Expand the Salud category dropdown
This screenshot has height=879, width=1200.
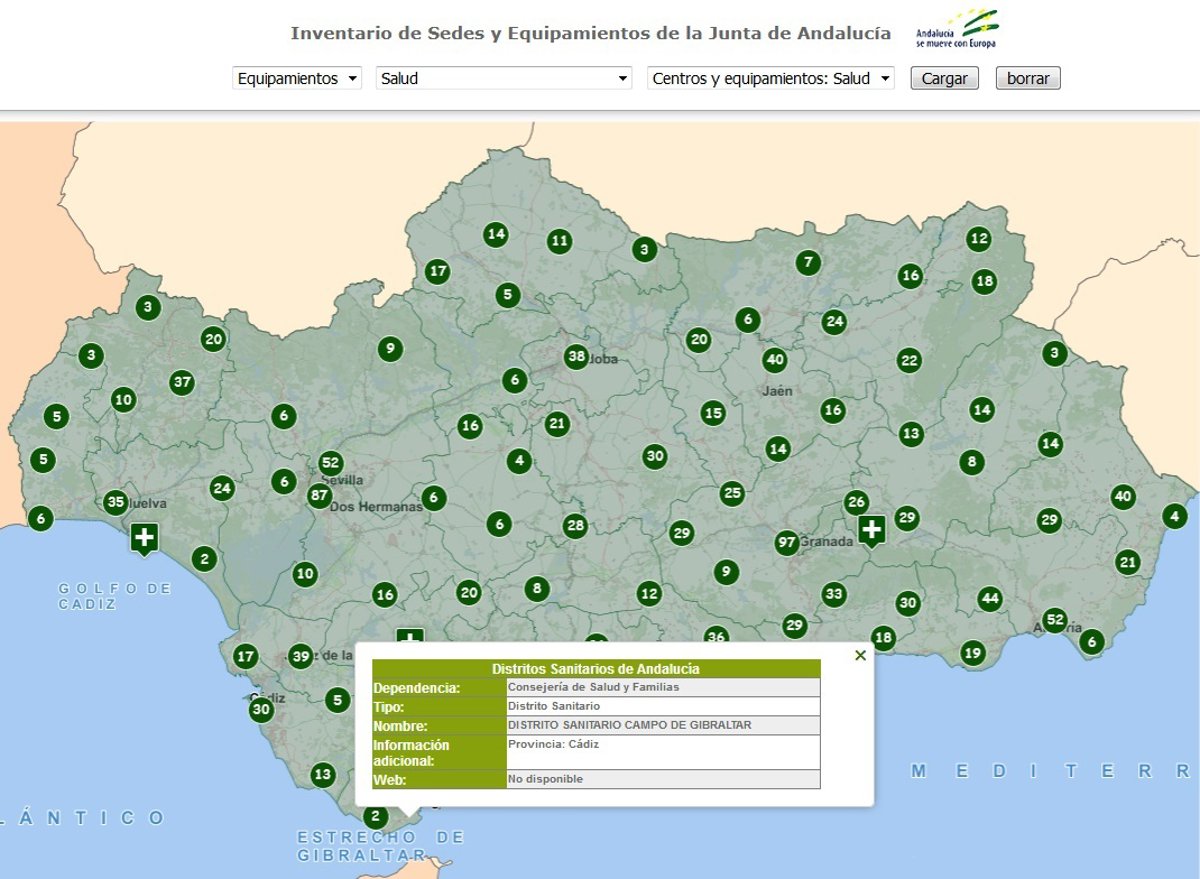tap(504, 78)
